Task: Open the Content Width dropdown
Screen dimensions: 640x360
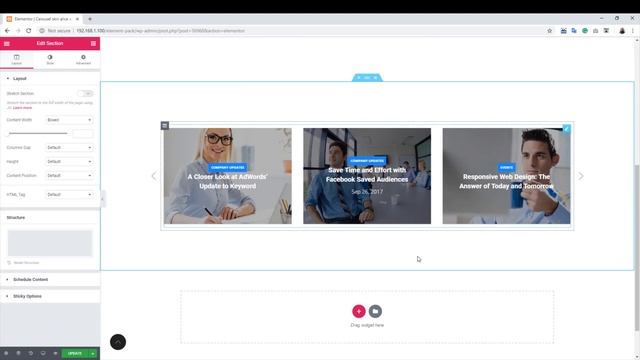Action: pos(69,120)
